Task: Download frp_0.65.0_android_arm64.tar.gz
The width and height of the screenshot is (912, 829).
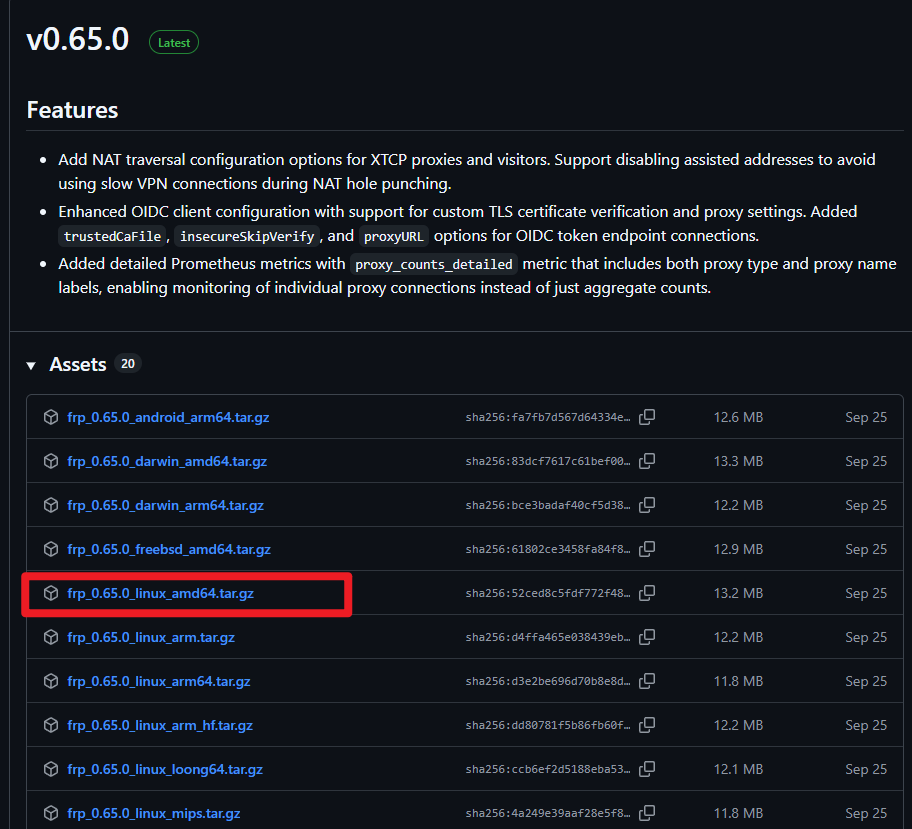Action: (168, 417)
